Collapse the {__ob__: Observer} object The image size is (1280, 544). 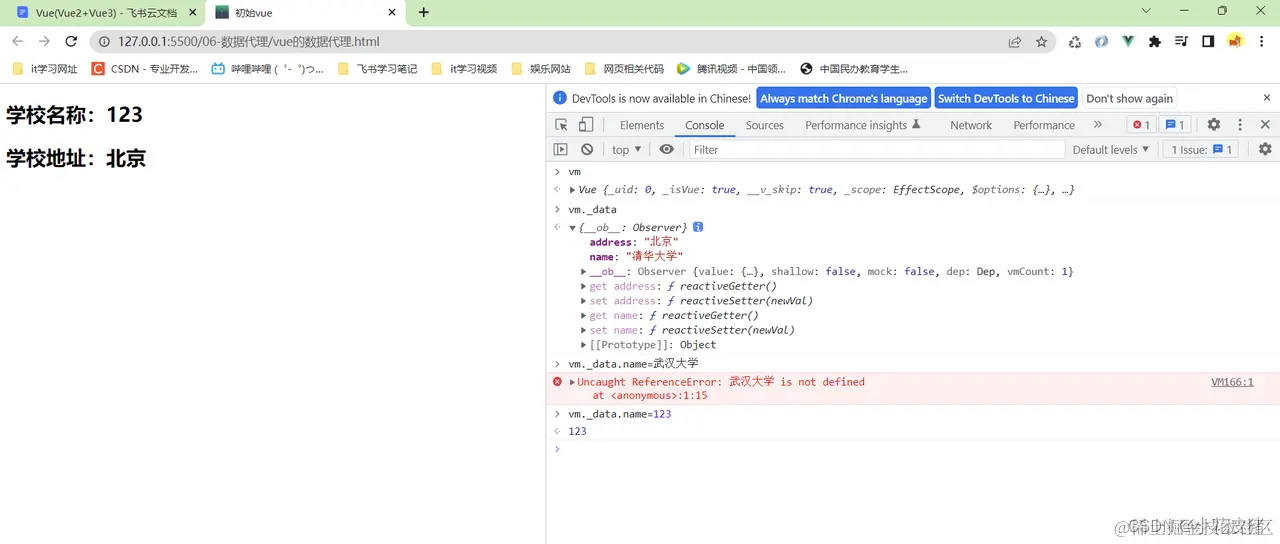click(573, 228)
